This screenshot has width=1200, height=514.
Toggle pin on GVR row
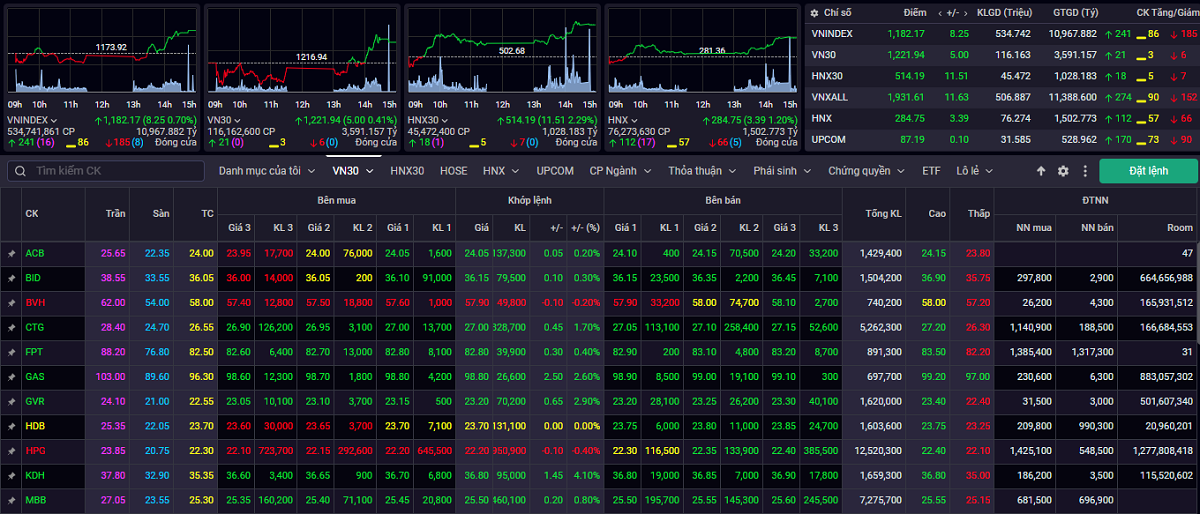[11, 401]
